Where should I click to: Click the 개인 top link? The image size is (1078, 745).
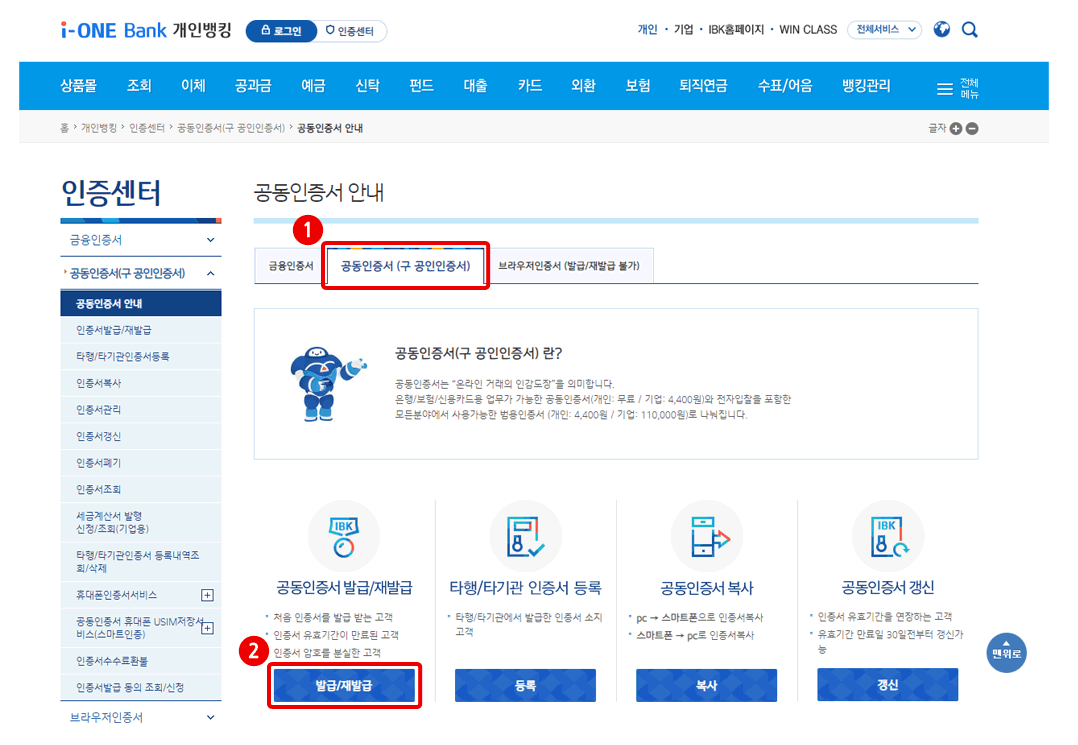[648, 30]
